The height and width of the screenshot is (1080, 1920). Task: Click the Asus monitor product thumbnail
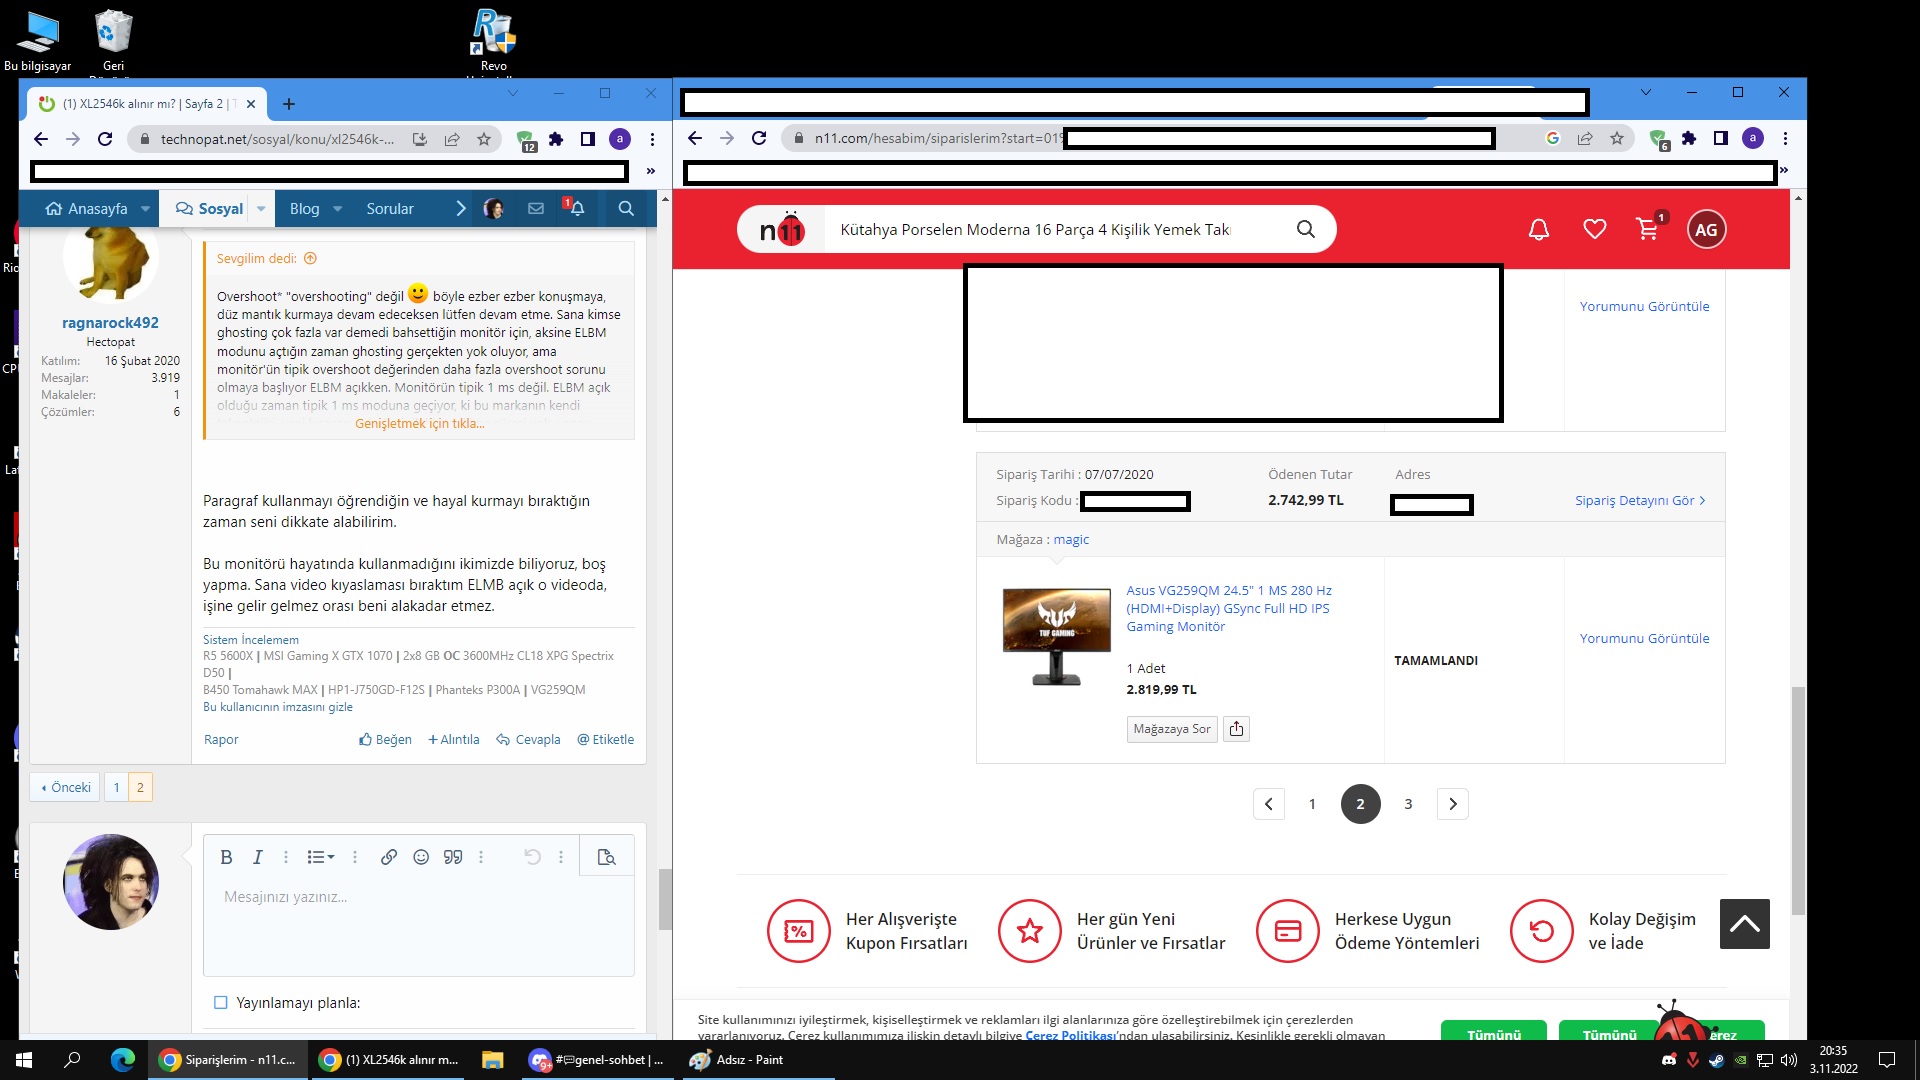click(x=1056, y=636)
